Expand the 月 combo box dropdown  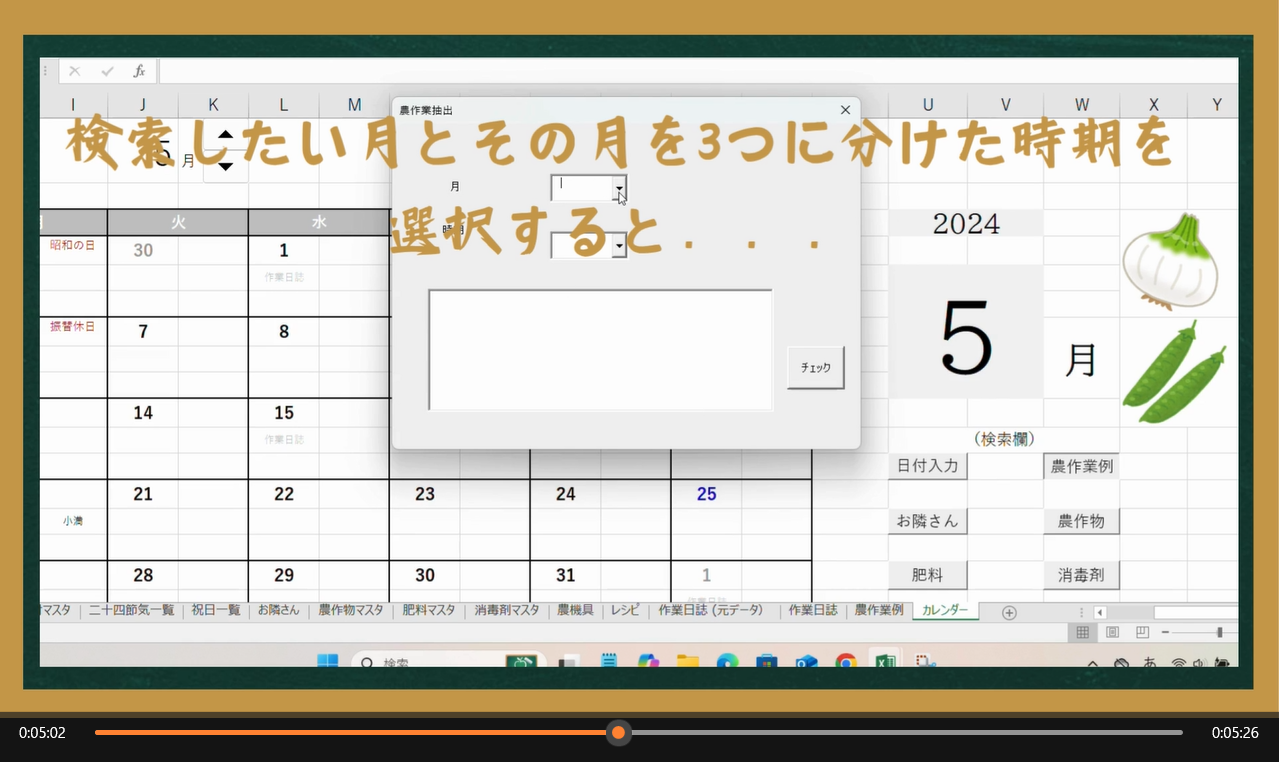[619, 187]
